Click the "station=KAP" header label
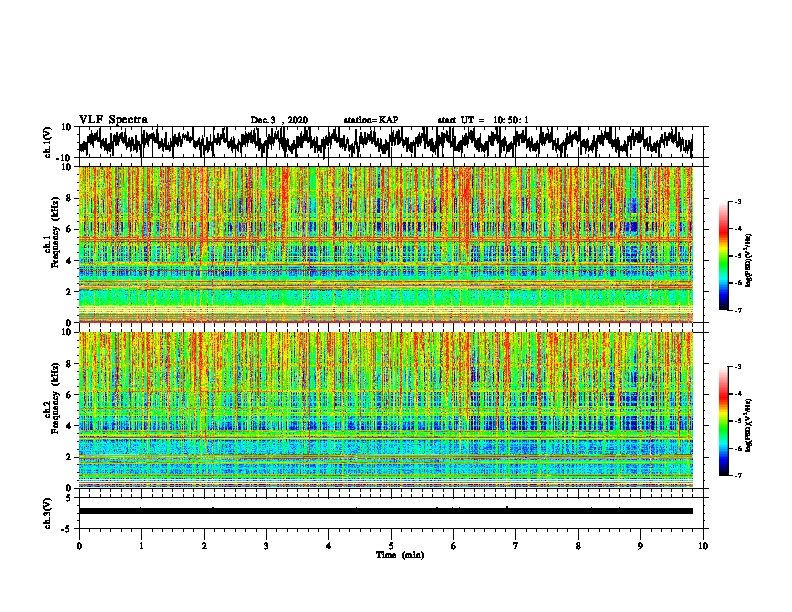Screen dimensions: 792x612 point(371,120)
